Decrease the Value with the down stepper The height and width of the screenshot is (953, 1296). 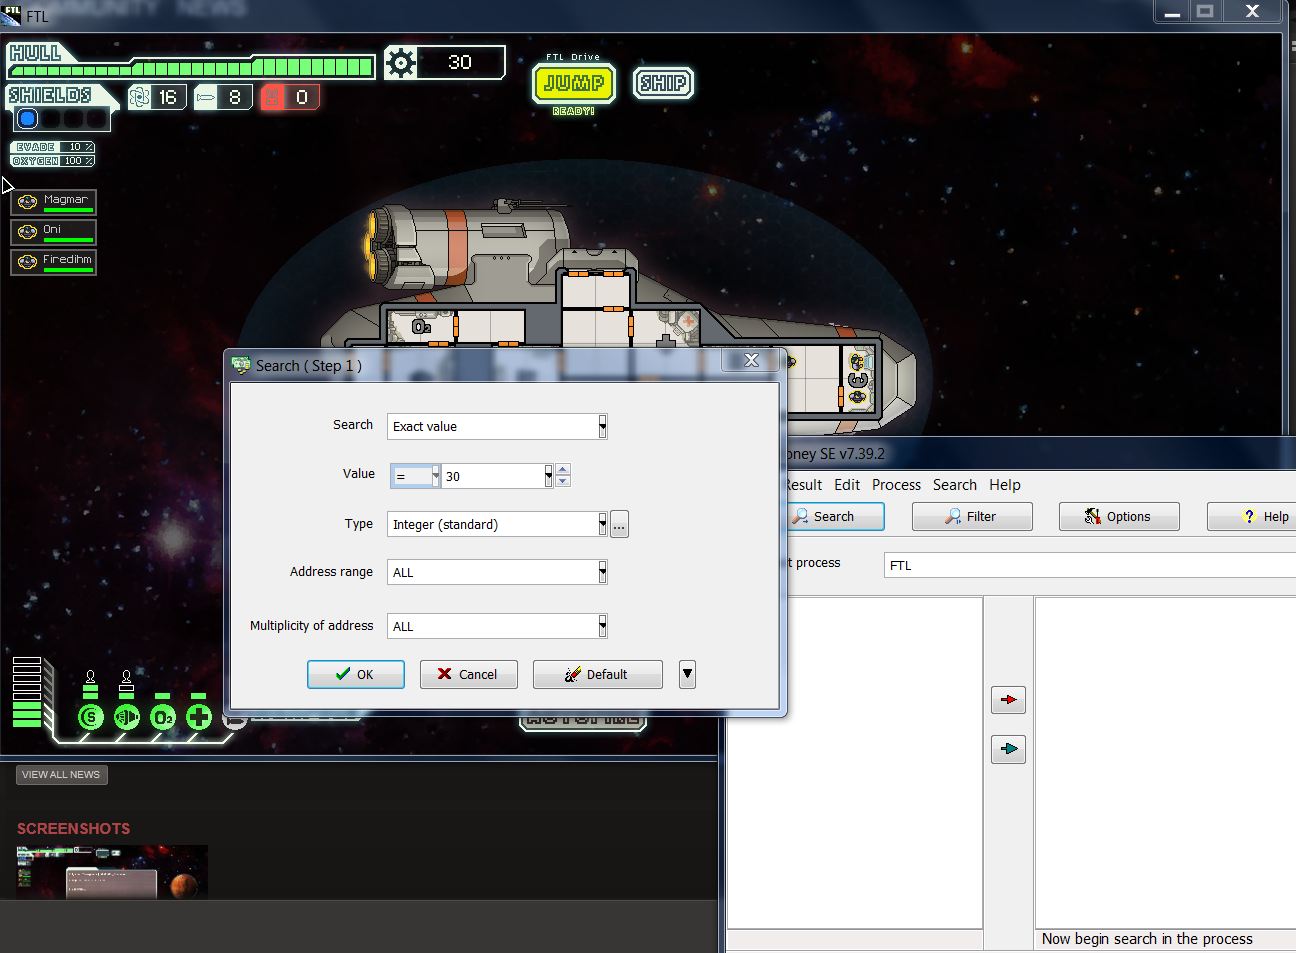563,482
